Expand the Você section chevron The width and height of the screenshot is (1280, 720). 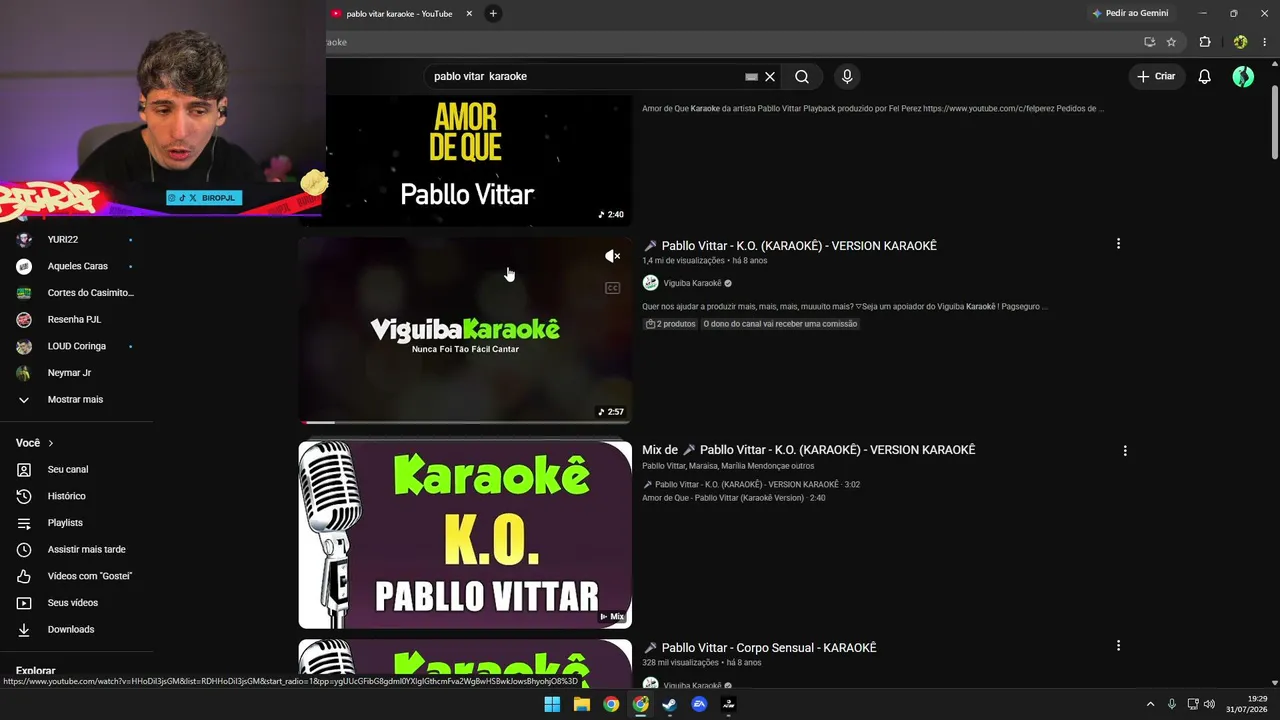point(51,443)
